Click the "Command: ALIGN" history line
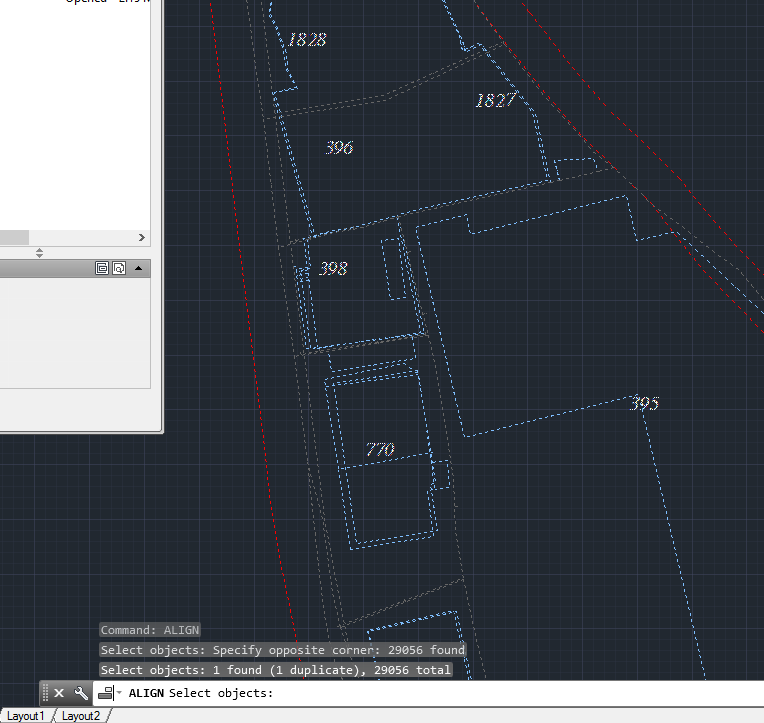Screen dimensions: 764x723 coord(150,630)
